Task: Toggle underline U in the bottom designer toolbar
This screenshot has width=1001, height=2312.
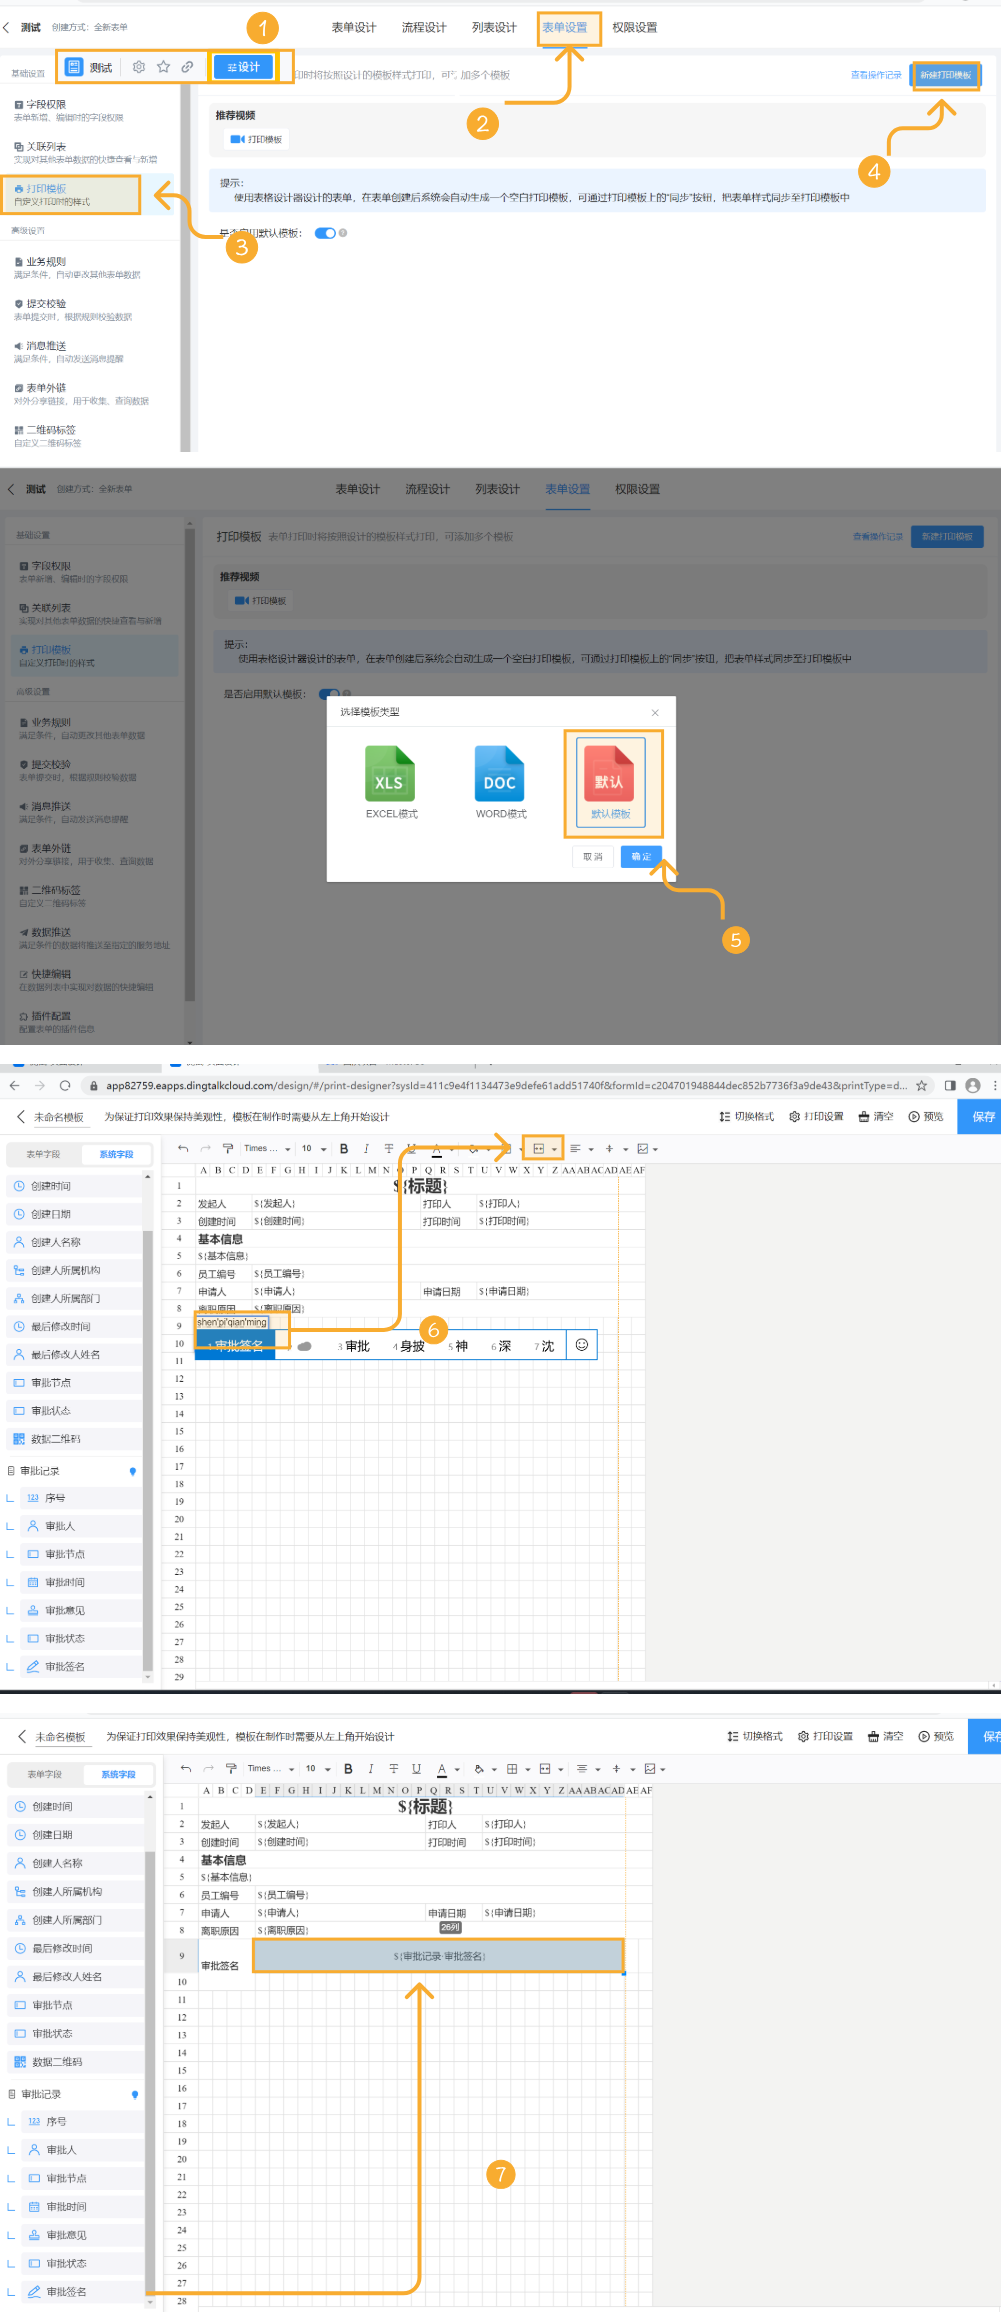Action: pos(416,1769)
